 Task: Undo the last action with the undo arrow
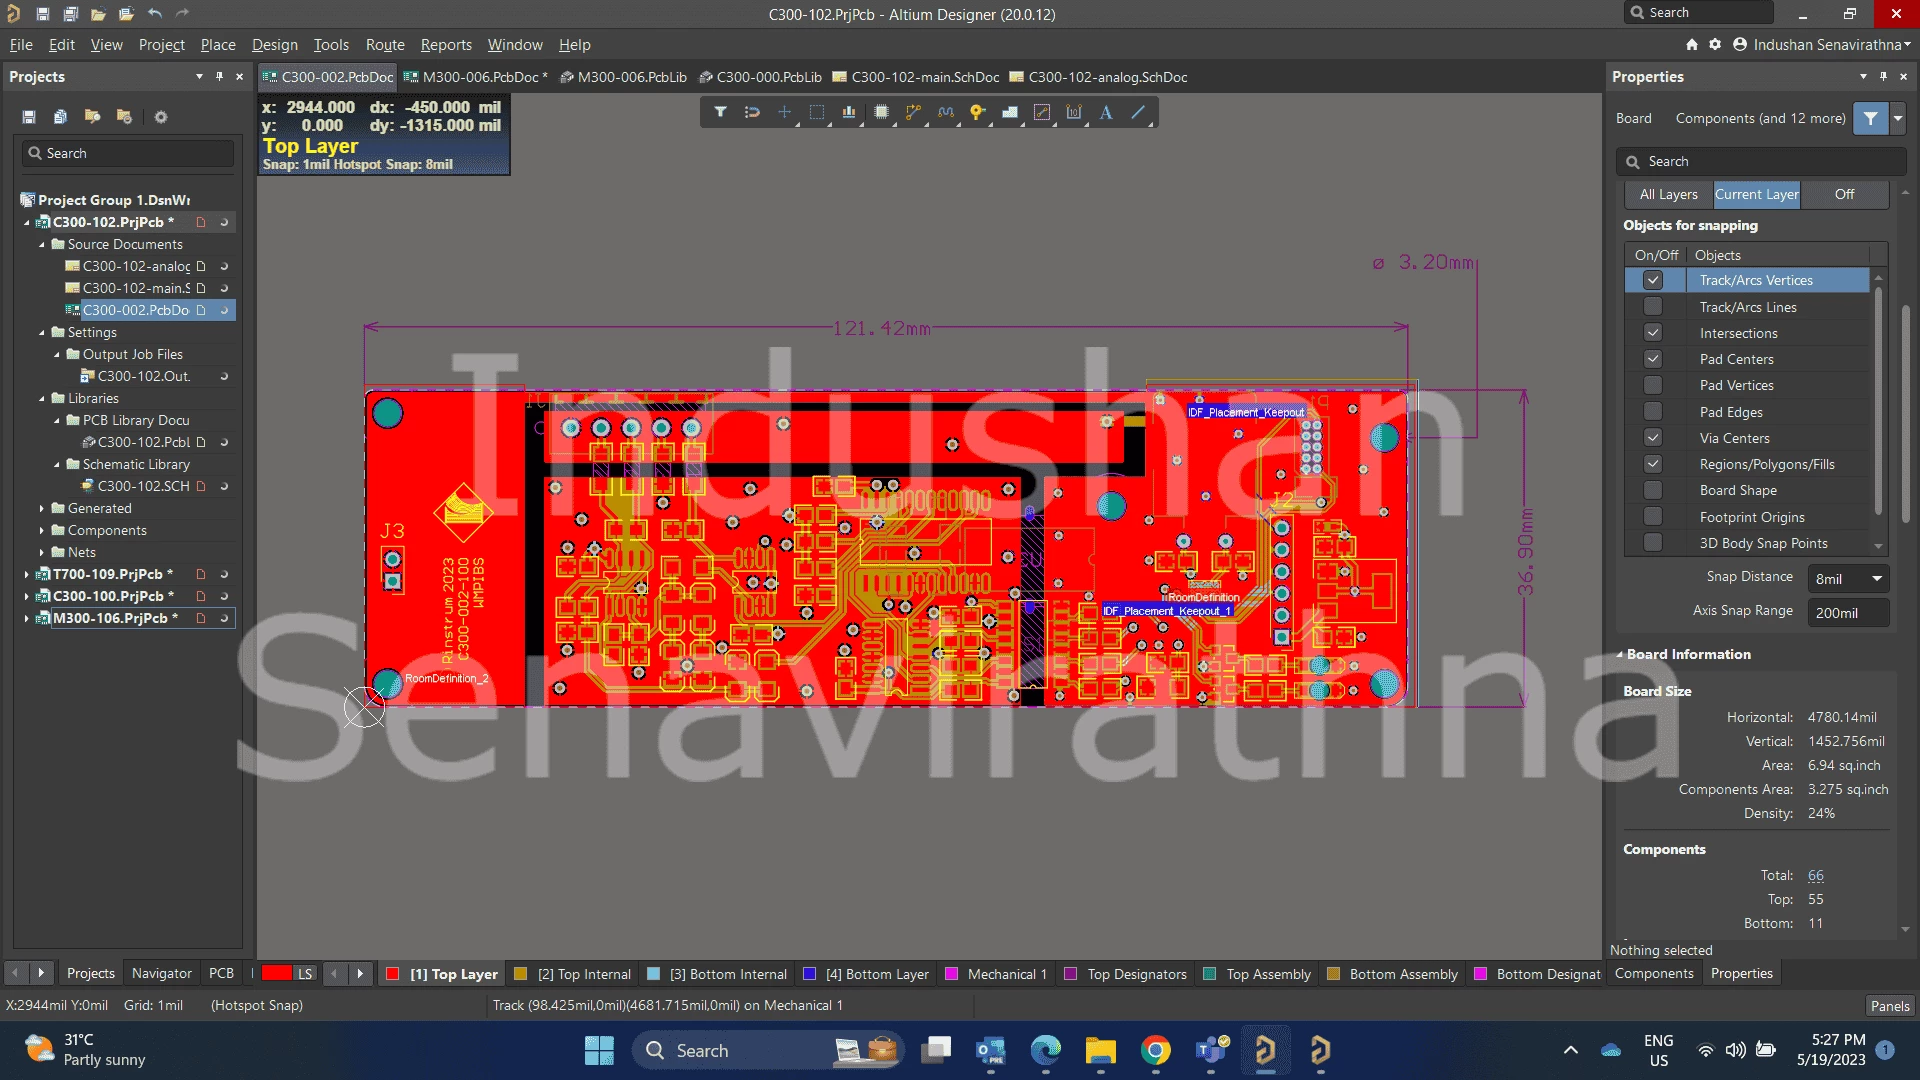click(154, 14)
